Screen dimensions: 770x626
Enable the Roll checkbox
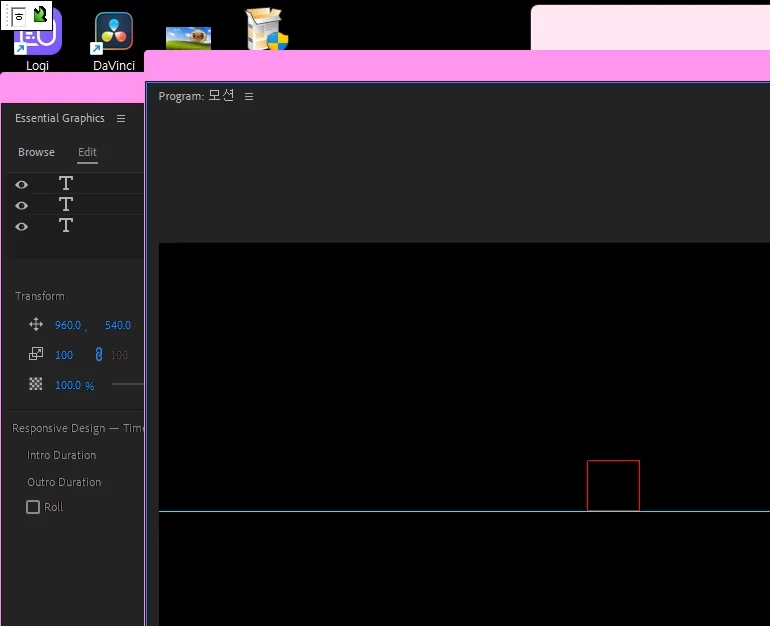(x=33, y=507)
